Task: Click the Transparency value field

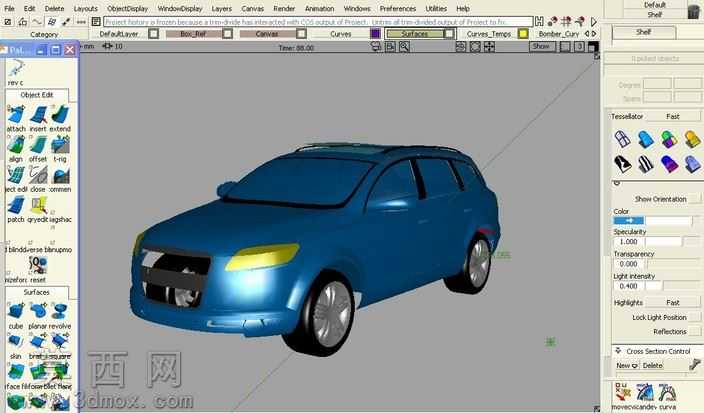Action: click(629, 264)
